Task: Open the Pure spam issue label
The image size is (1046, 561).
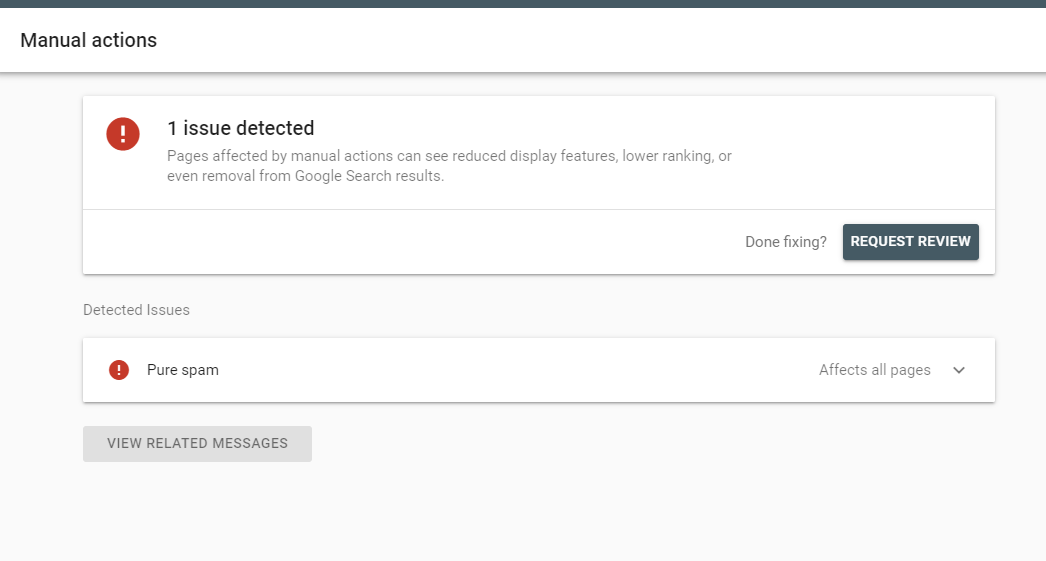Action: (x=183, y=370)
